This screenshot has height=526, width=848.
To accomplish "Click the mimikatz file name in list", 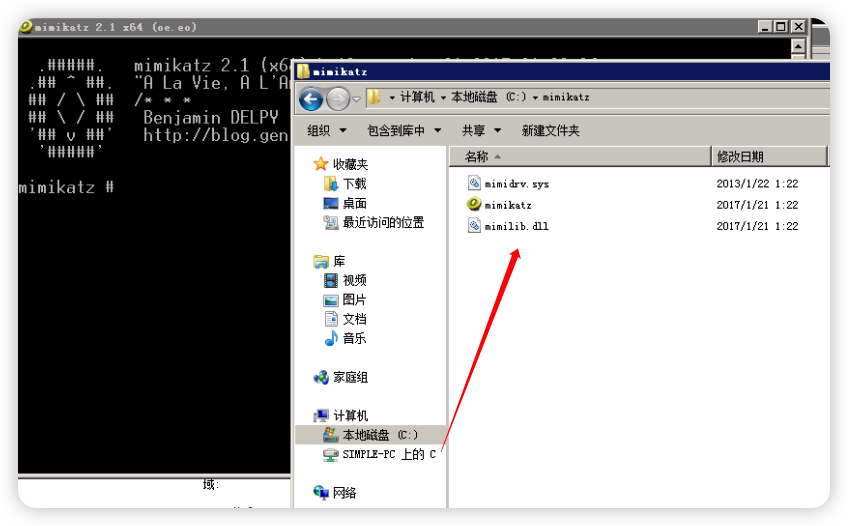I will click(x=508, y=205).
